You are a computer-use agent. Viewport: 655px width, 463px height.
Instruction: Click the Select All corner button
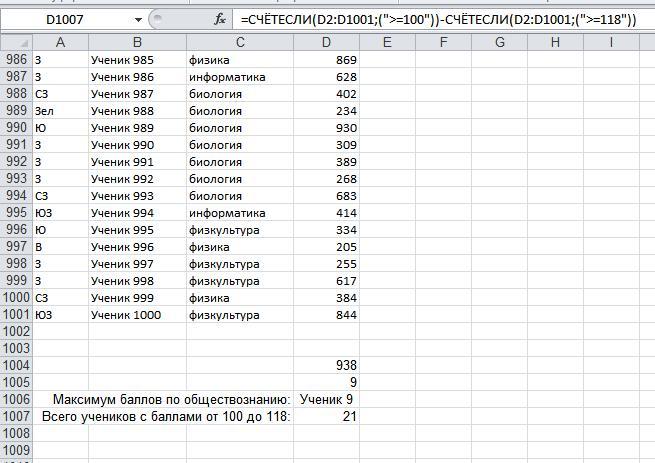click(x=17, y=42)
